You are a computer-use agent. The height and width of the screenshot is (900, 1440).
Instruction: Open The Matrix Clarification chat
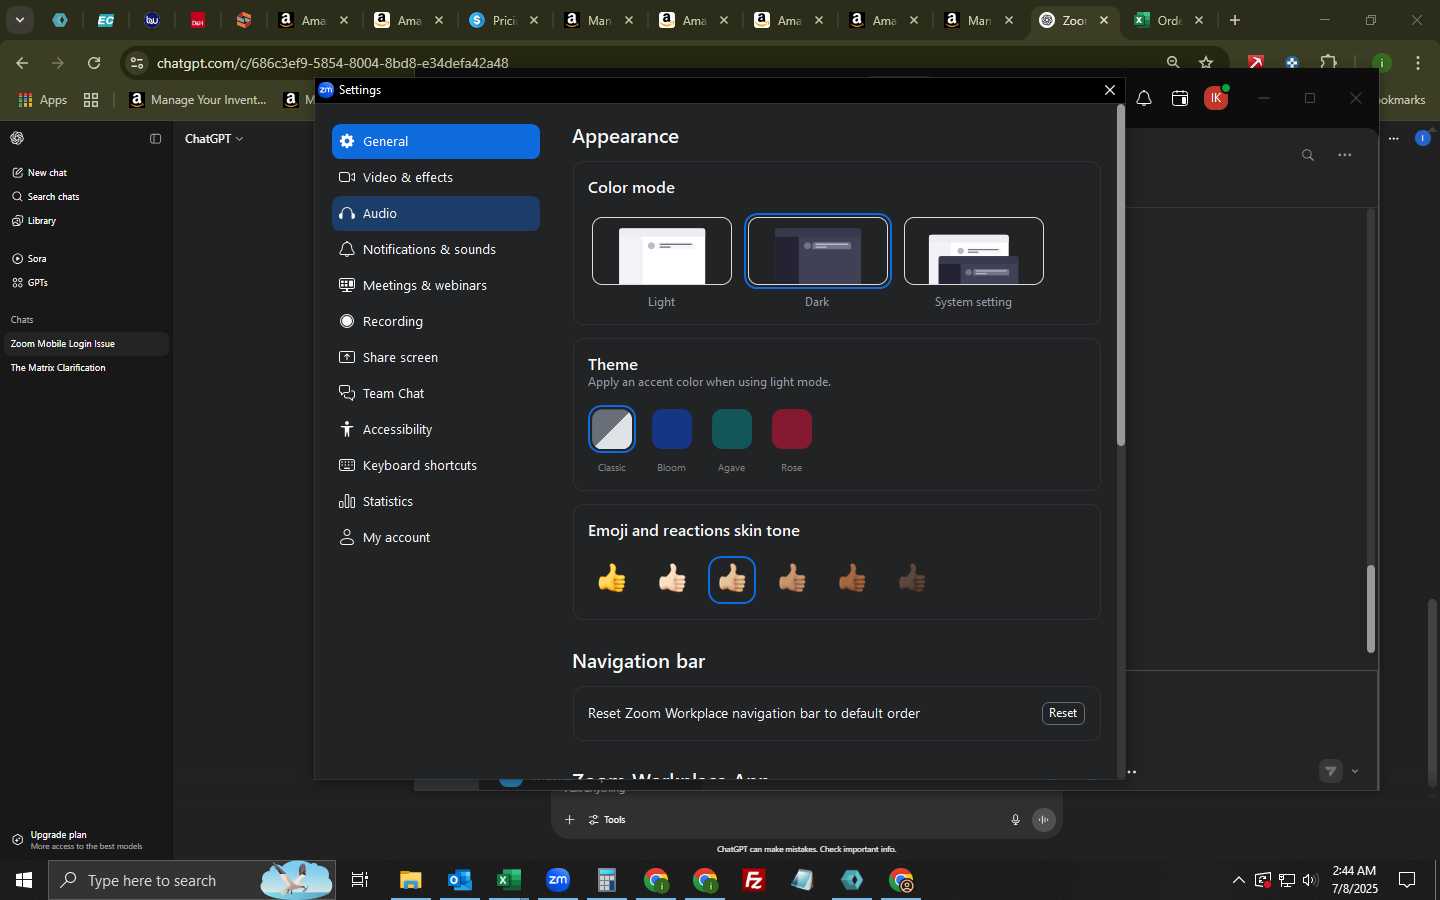pos(84,368)
